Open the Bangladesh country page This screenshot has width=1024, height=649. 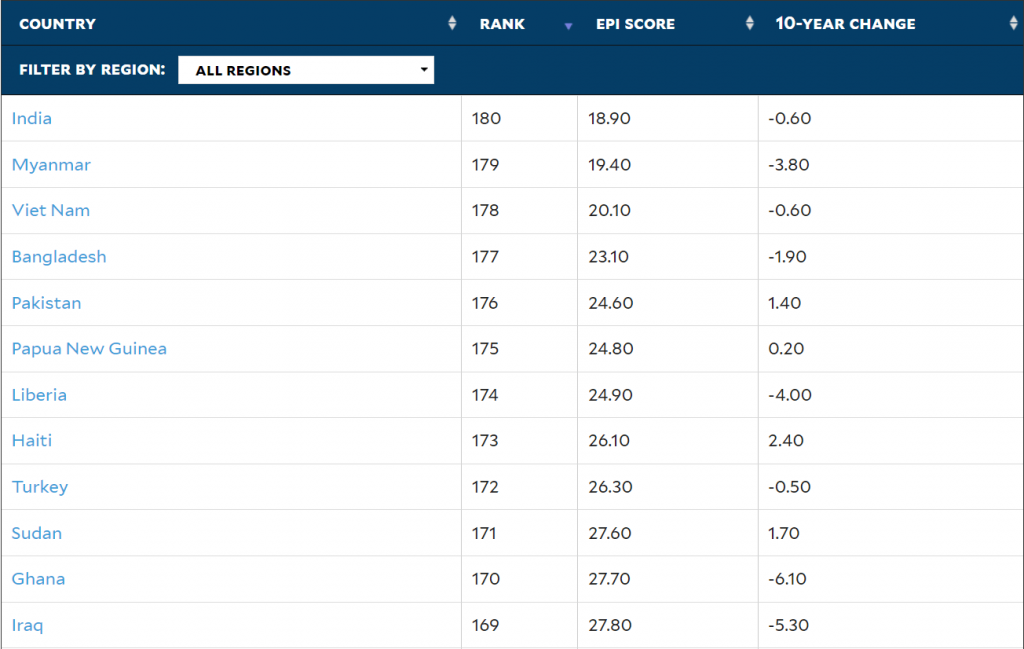(59, 257)
